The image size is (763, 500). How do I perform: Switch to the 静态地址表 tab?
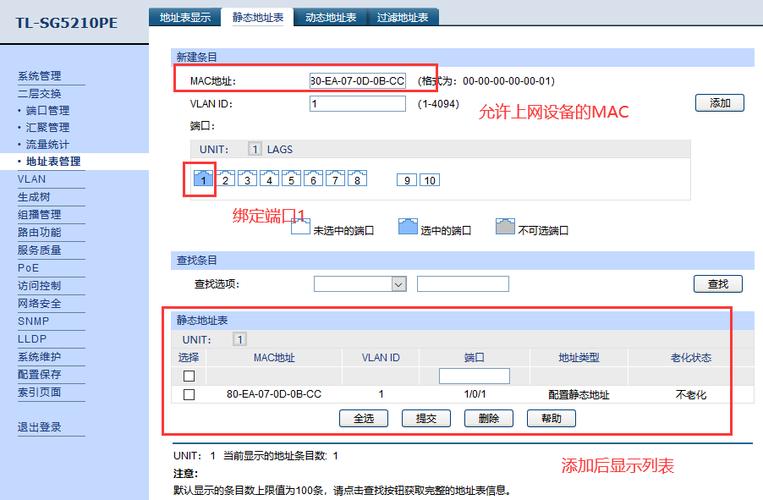[258, 18]
